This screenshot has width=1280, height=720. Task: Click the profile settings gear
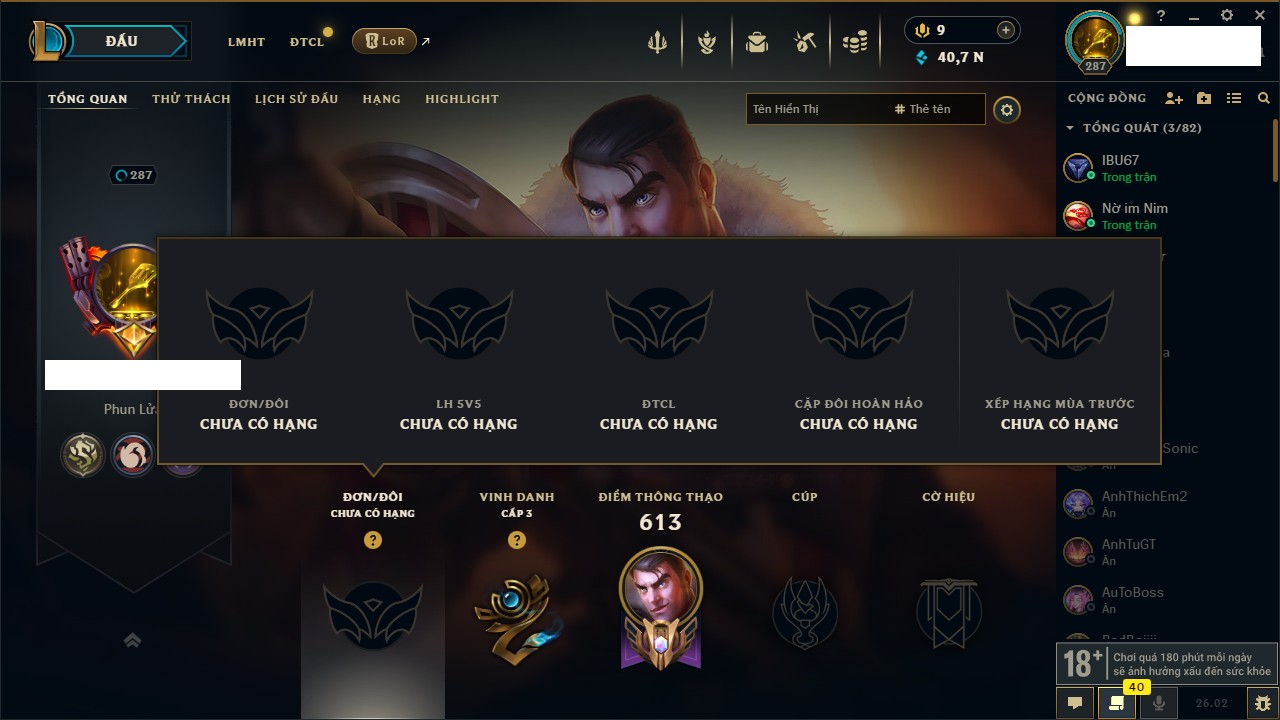1007,109
